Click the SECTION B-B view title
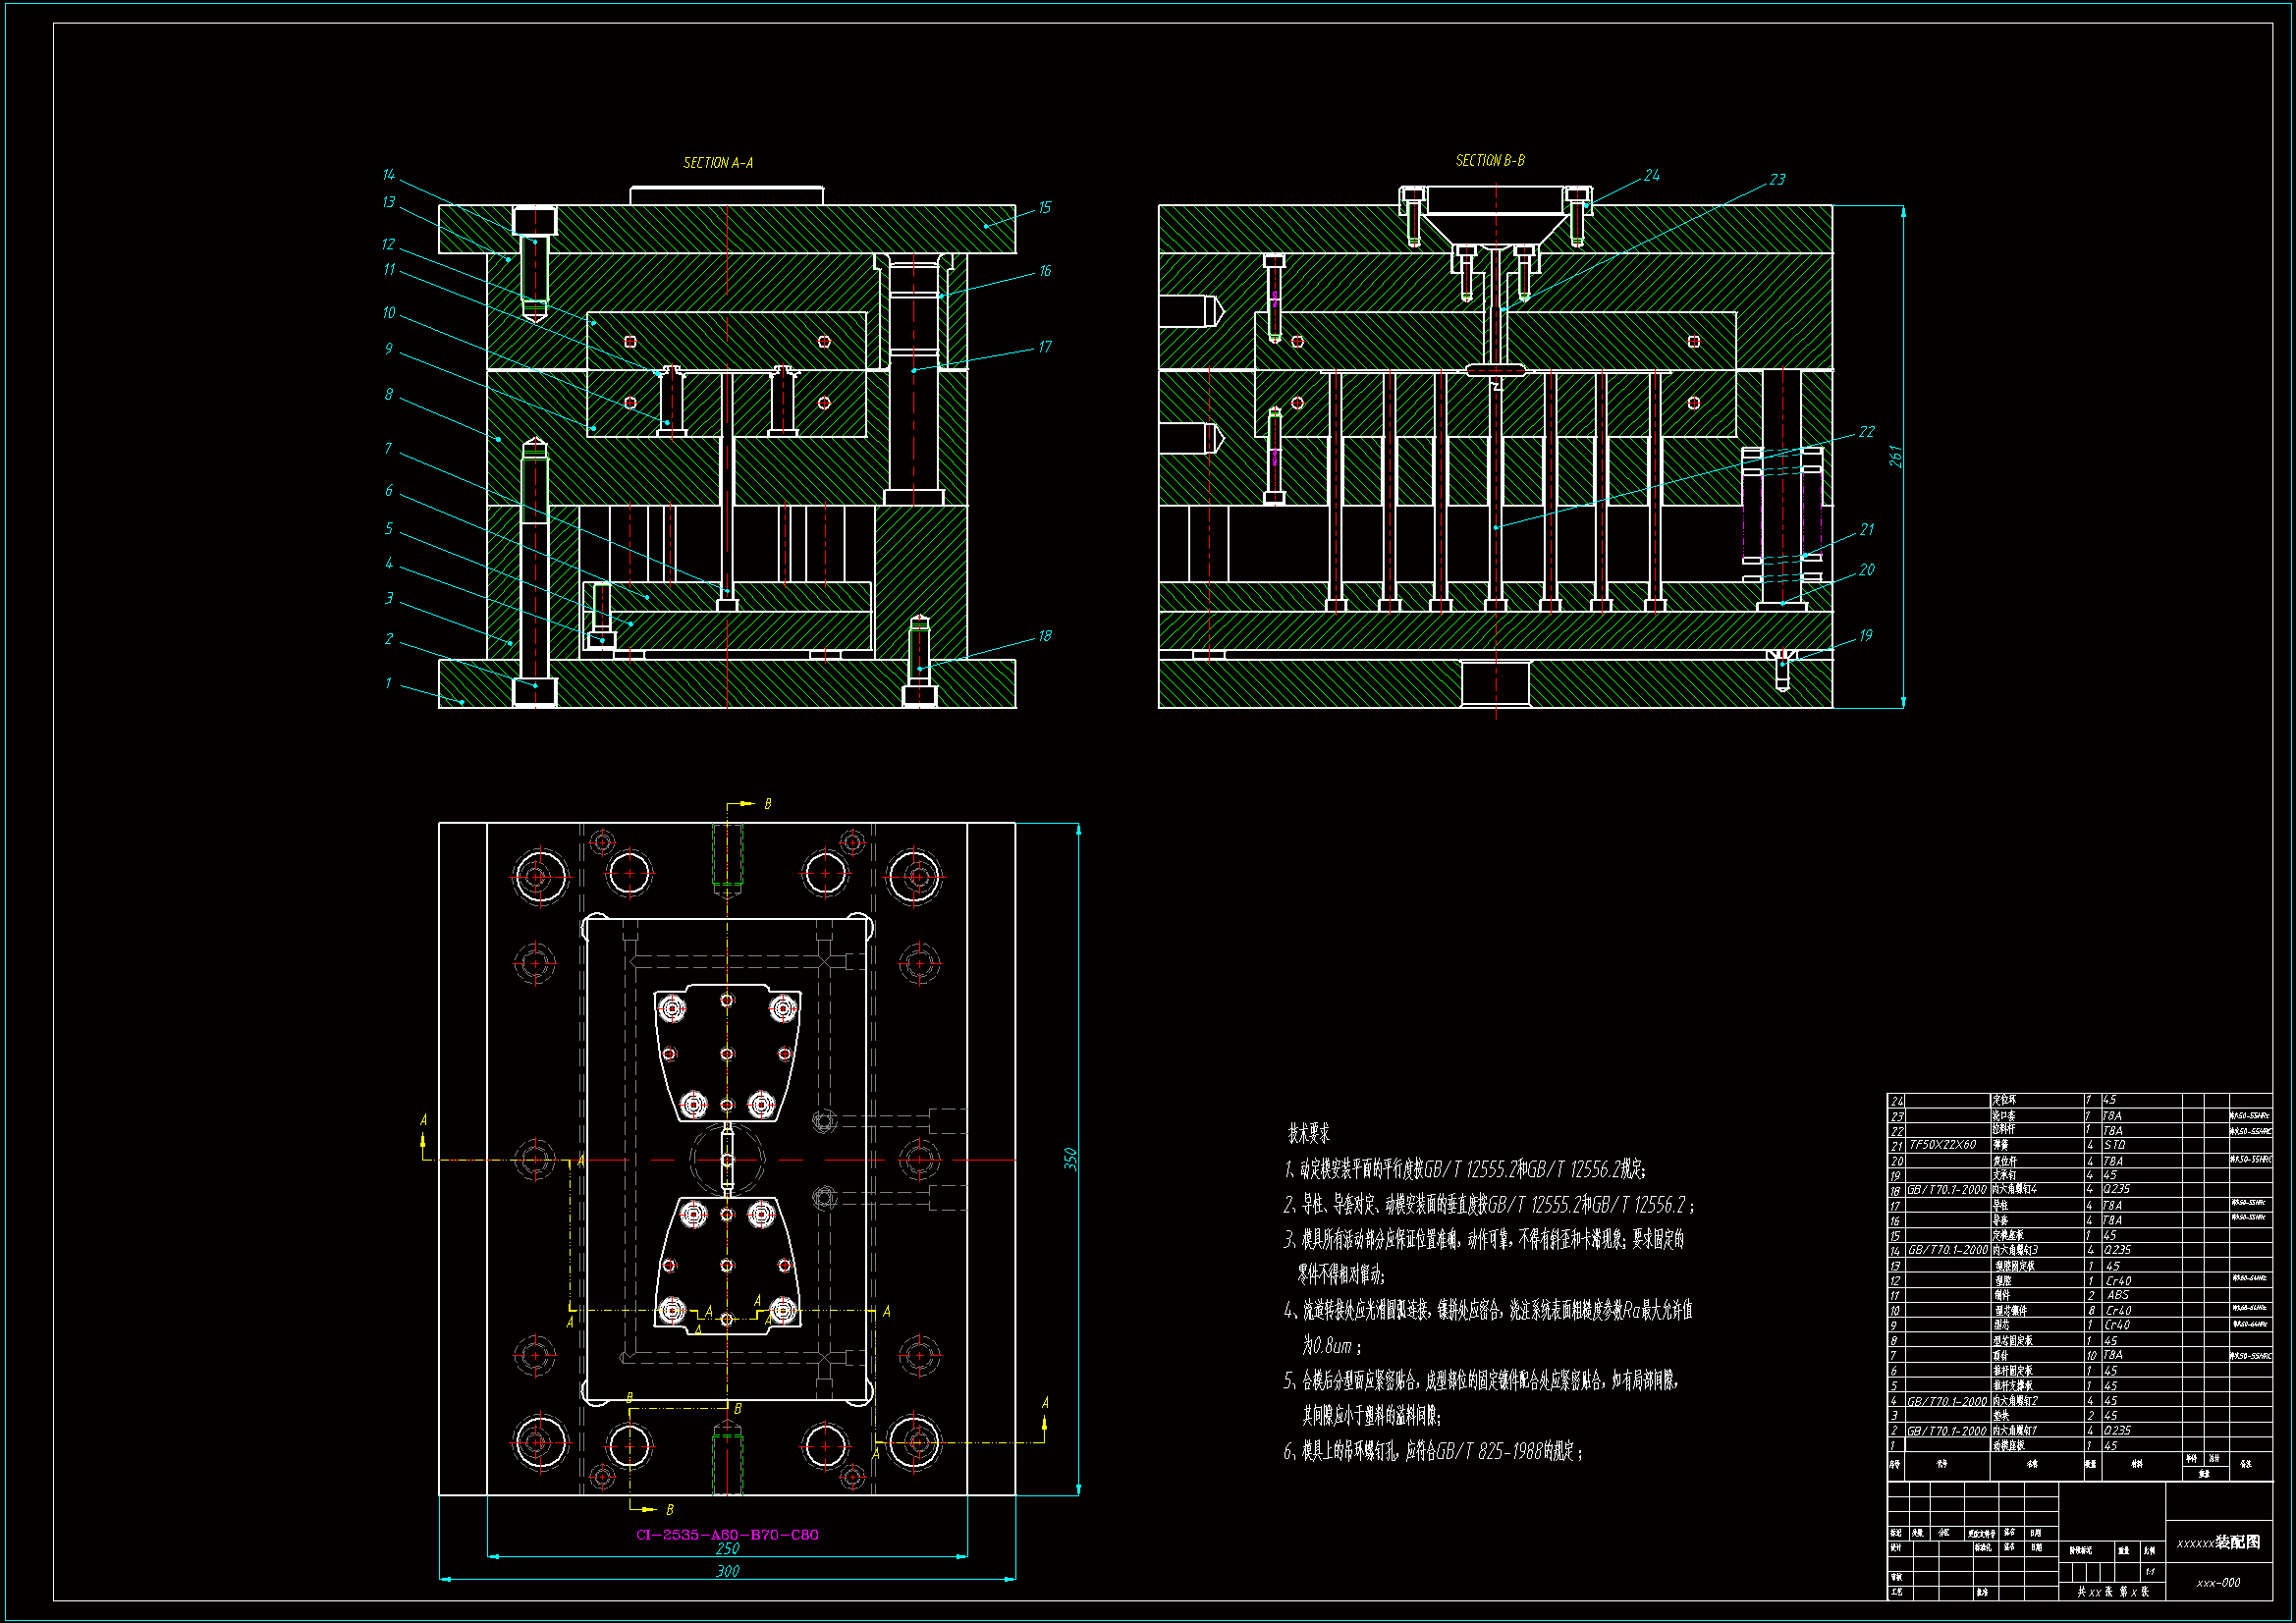 (x=1490, y=161)
